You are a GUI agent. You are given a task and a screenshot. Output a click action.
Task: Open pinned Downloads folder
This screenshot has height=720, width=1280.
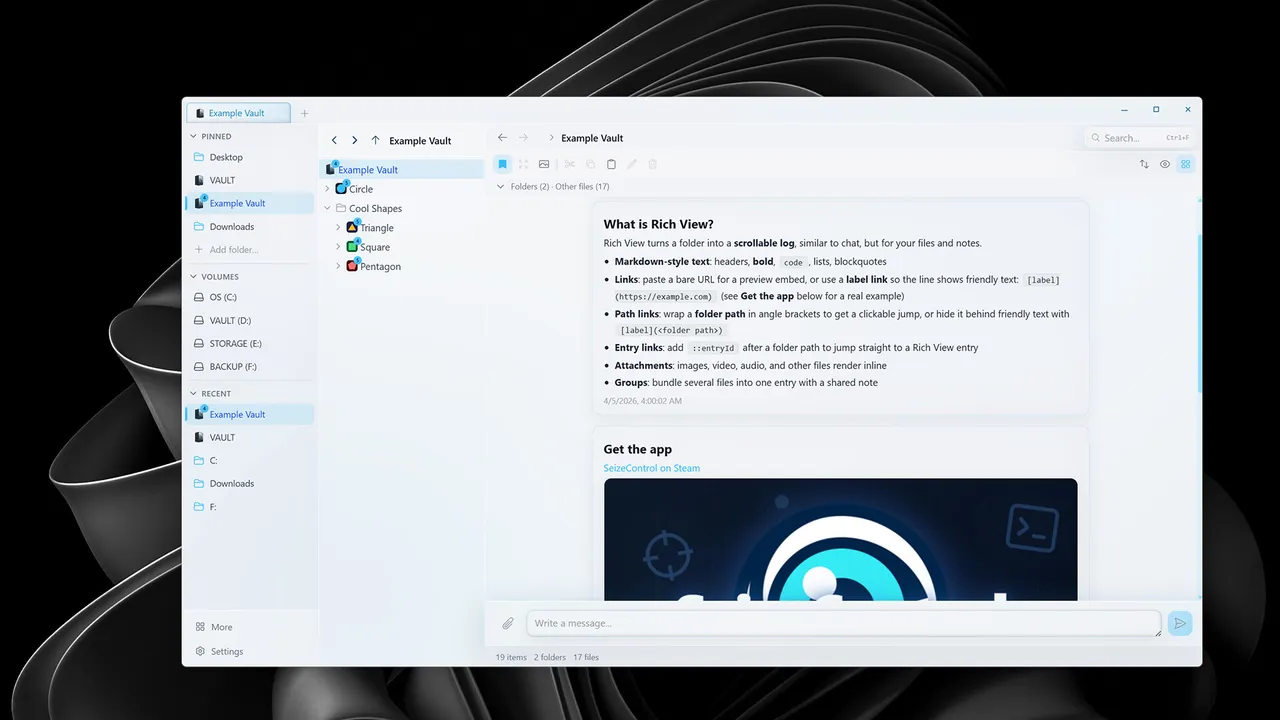[x=249, y=226]
